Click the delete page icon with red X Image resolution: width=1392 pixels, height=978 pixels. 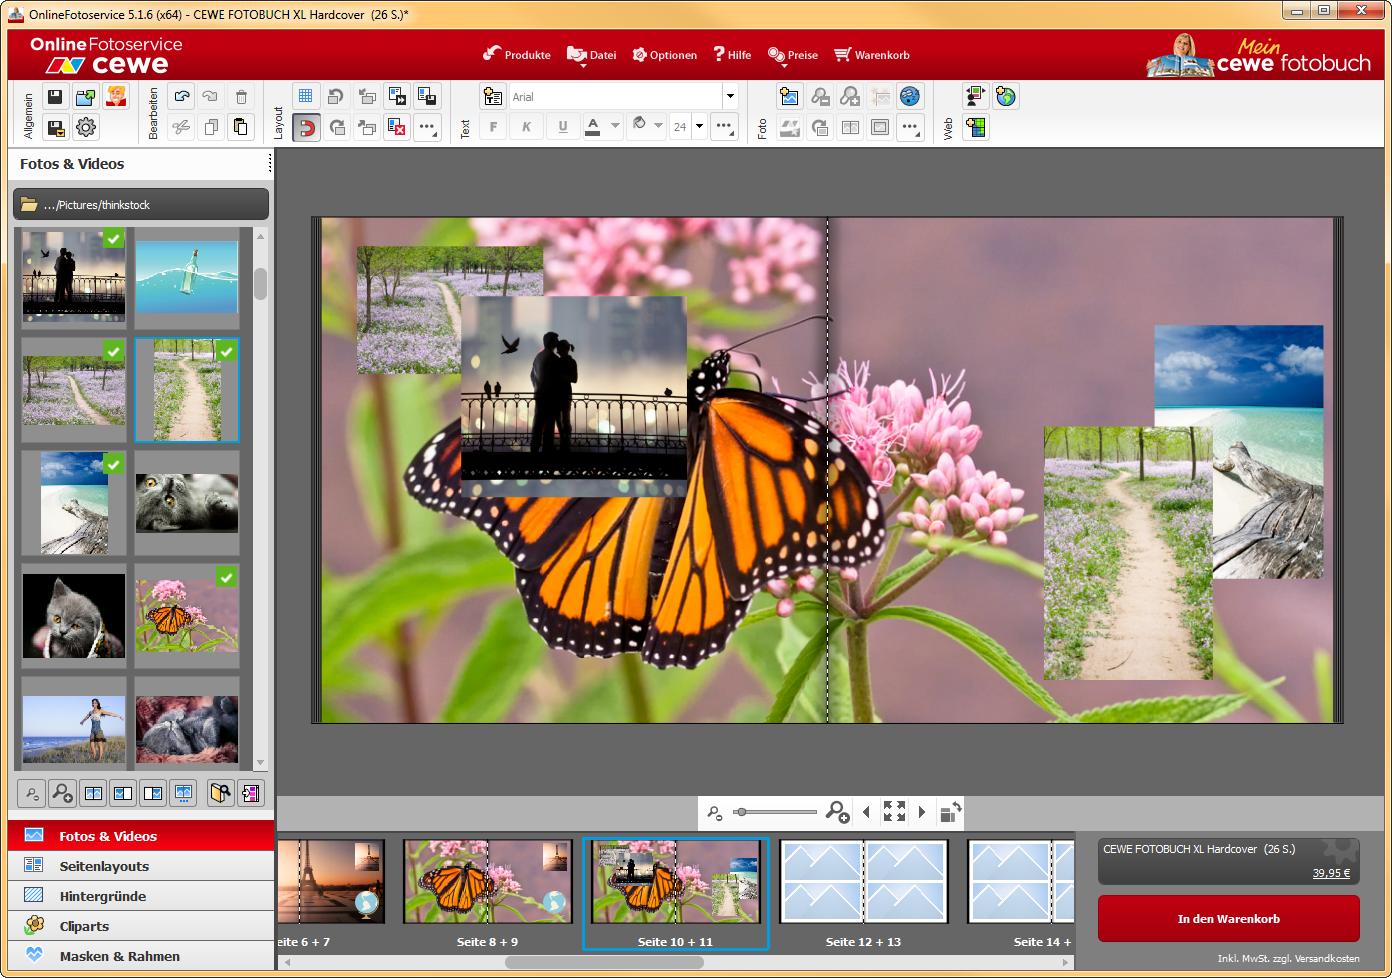pos(397,127)
